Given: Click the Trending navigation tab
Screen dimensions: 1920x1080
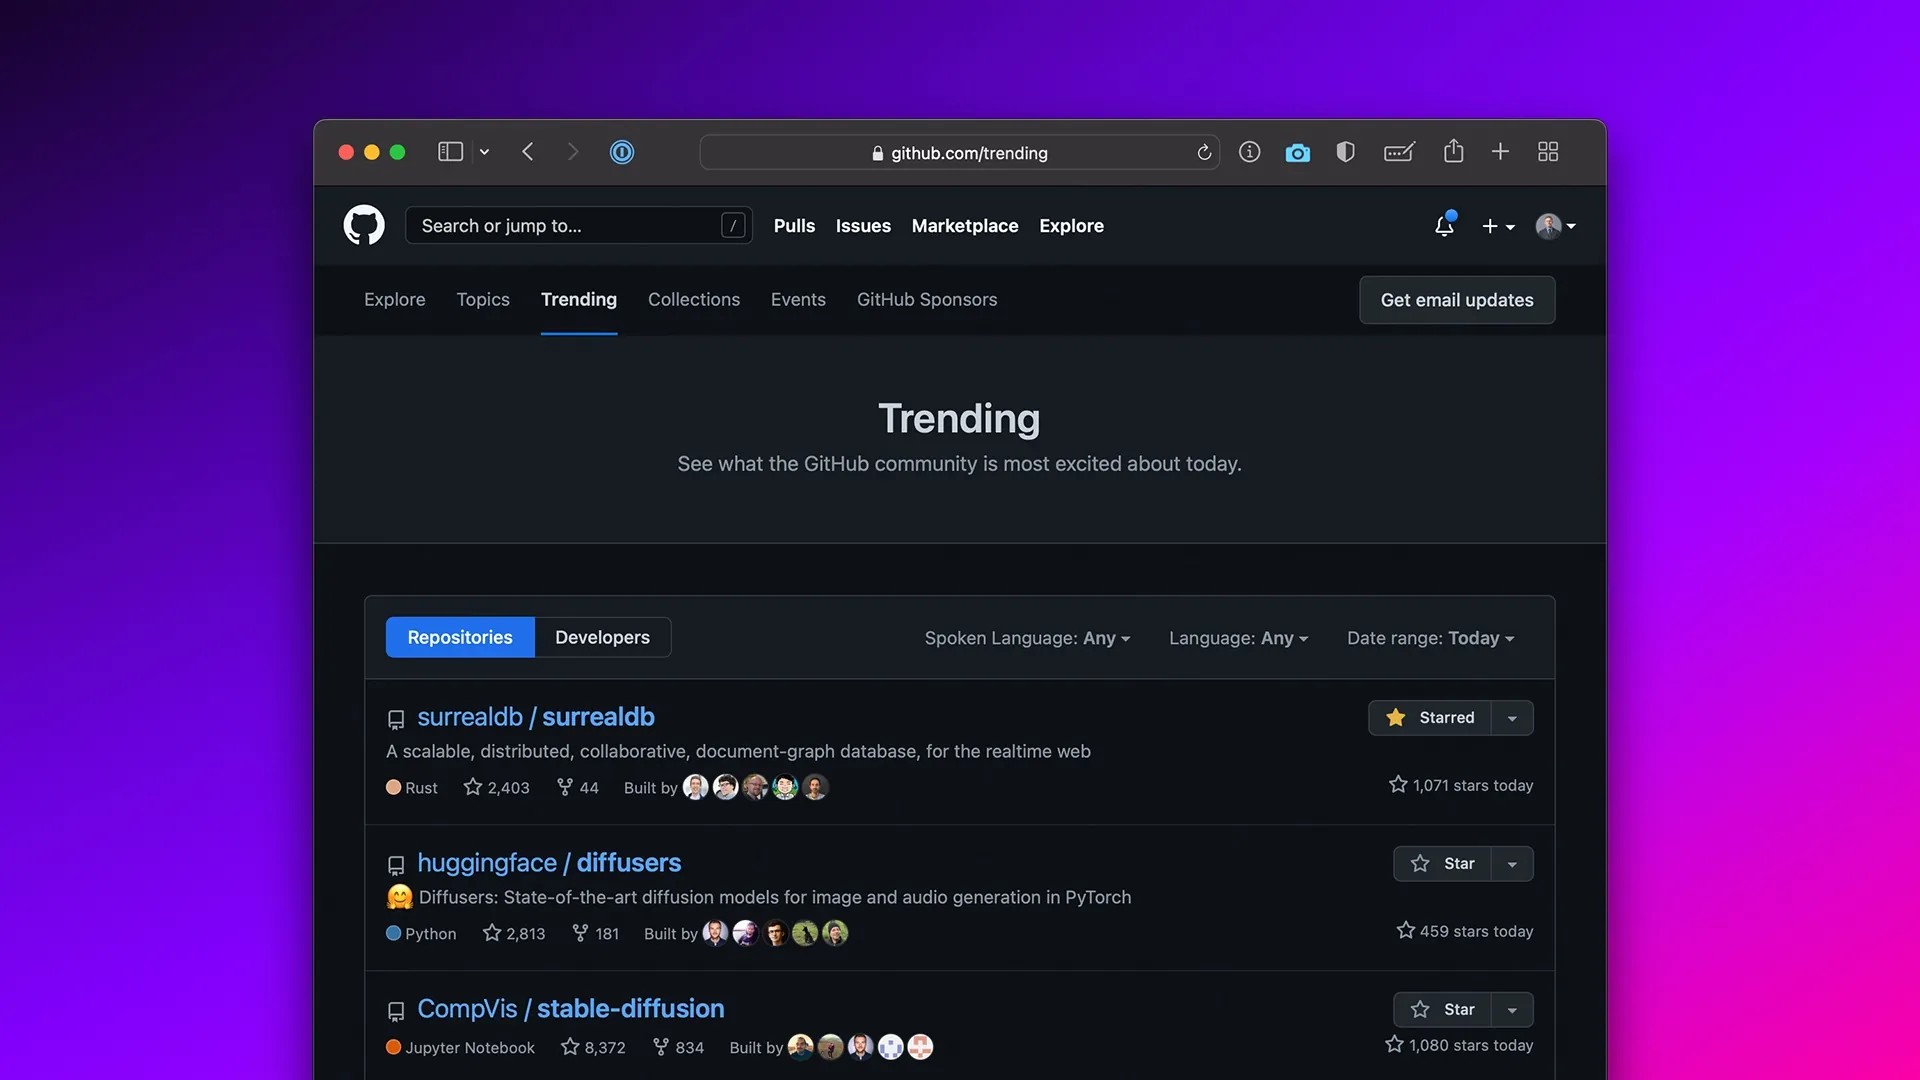Looking at the screenshot, I should tap(579, 299).
